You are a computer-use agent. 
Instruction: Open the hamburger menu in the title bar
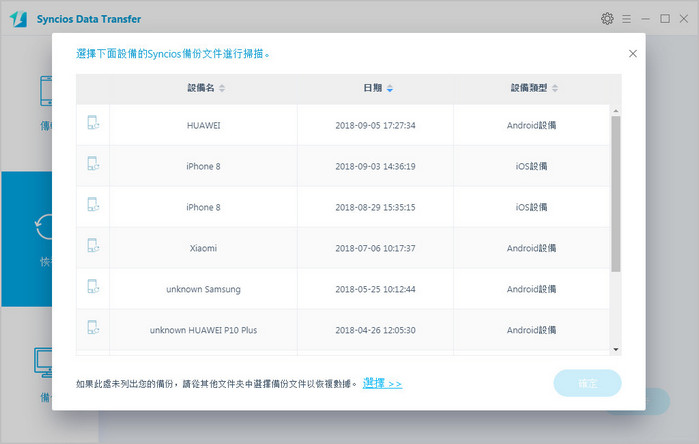coord(626,19)
